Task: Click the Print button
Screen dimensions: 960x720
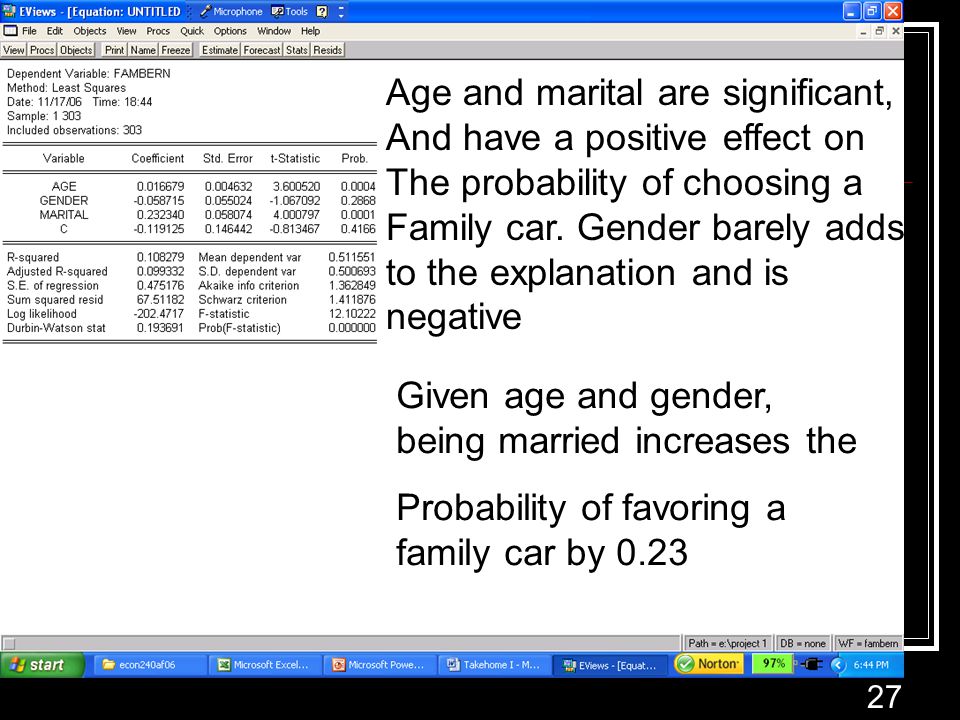Action: (x=114, y=50)
